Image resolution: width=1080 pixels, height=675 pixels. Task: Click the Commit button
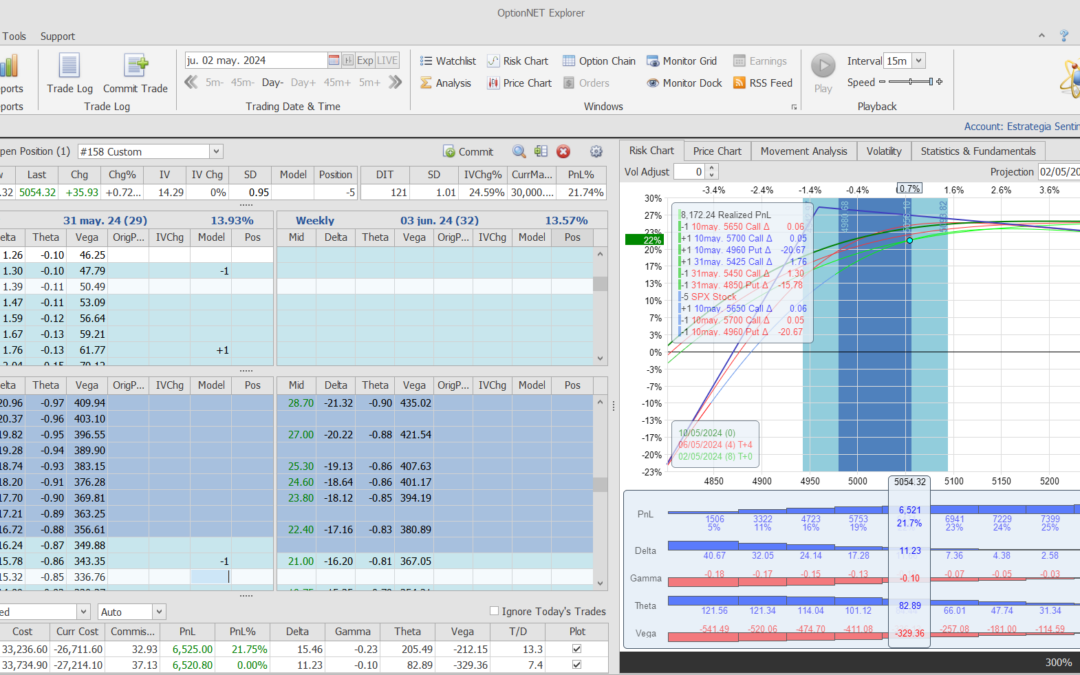coord(468,152)
